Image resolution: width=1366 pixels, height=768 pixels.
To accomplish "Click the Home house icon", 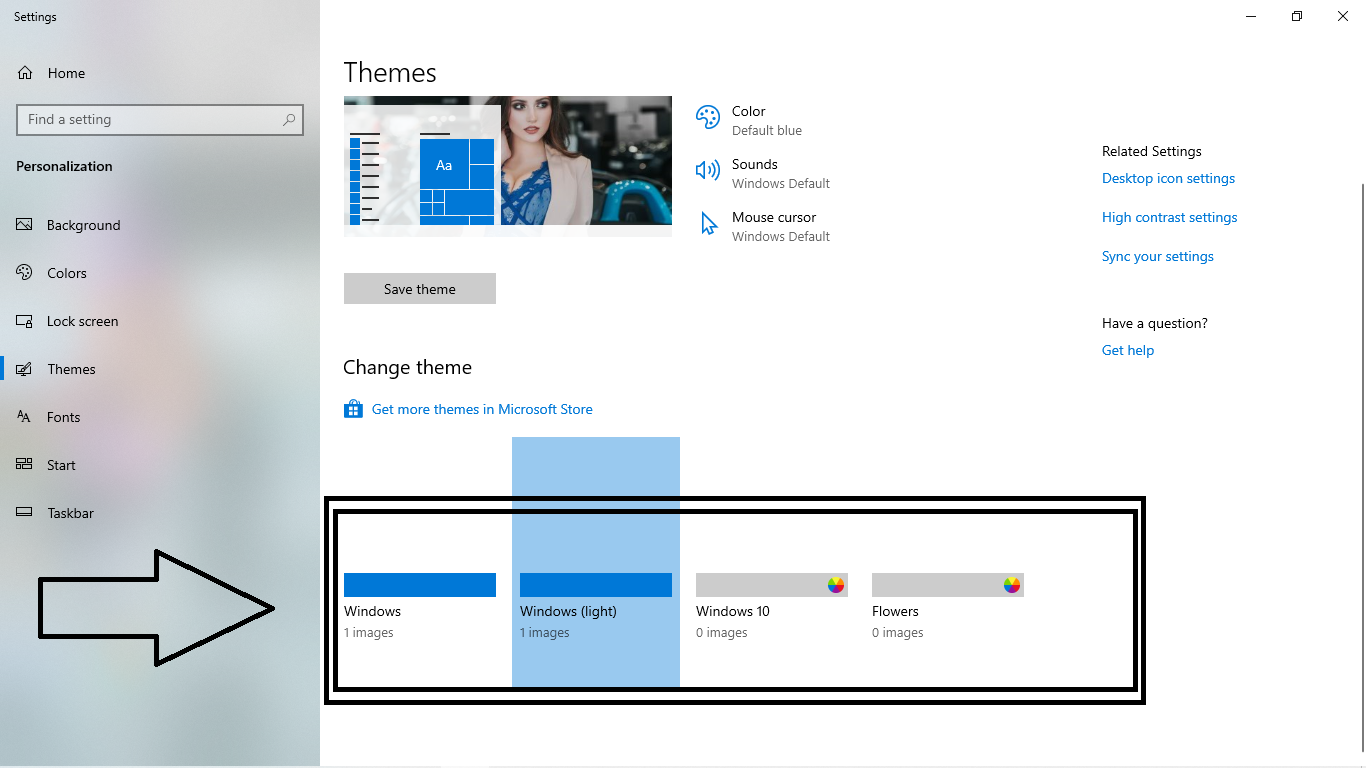I will click(25, 73).
